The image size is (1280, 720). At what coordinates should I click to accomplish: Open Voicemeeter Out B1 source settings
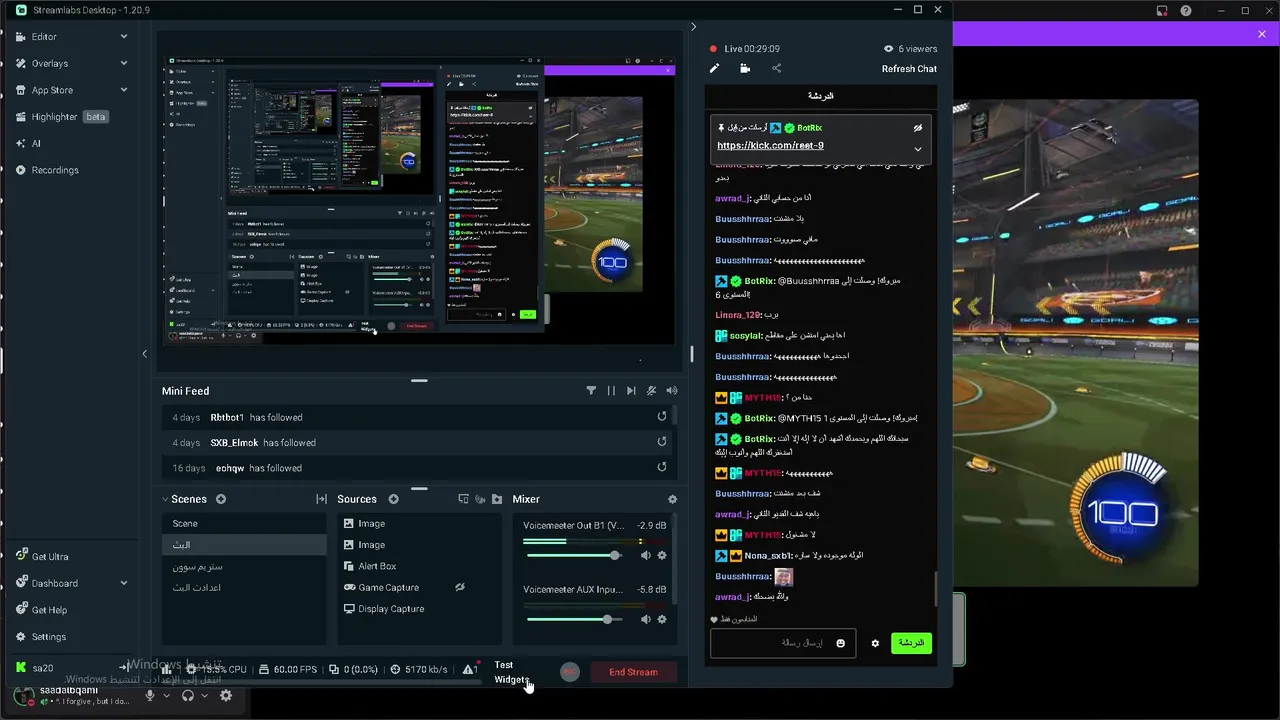pos(661,555)
